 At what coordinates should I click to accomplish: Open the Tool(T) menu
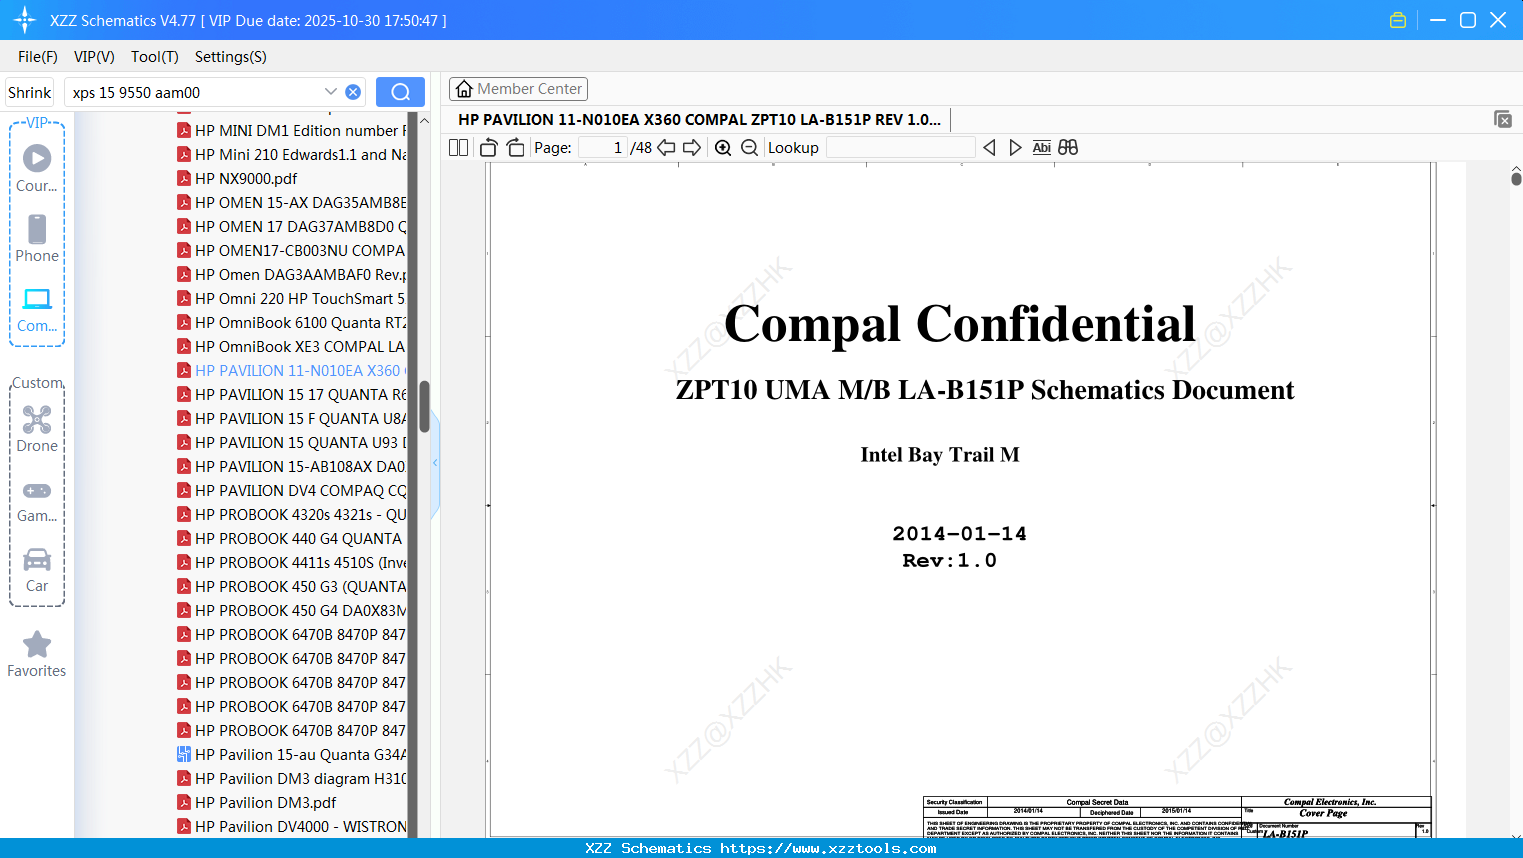(155, 57)
